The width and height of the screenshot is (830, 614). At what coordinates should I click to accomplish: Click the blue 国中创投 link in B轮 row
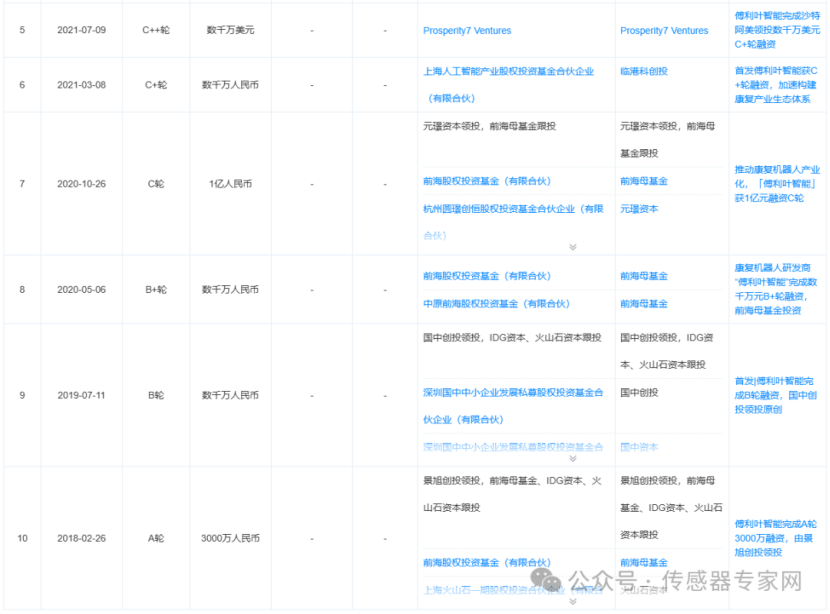coord(639,393)
